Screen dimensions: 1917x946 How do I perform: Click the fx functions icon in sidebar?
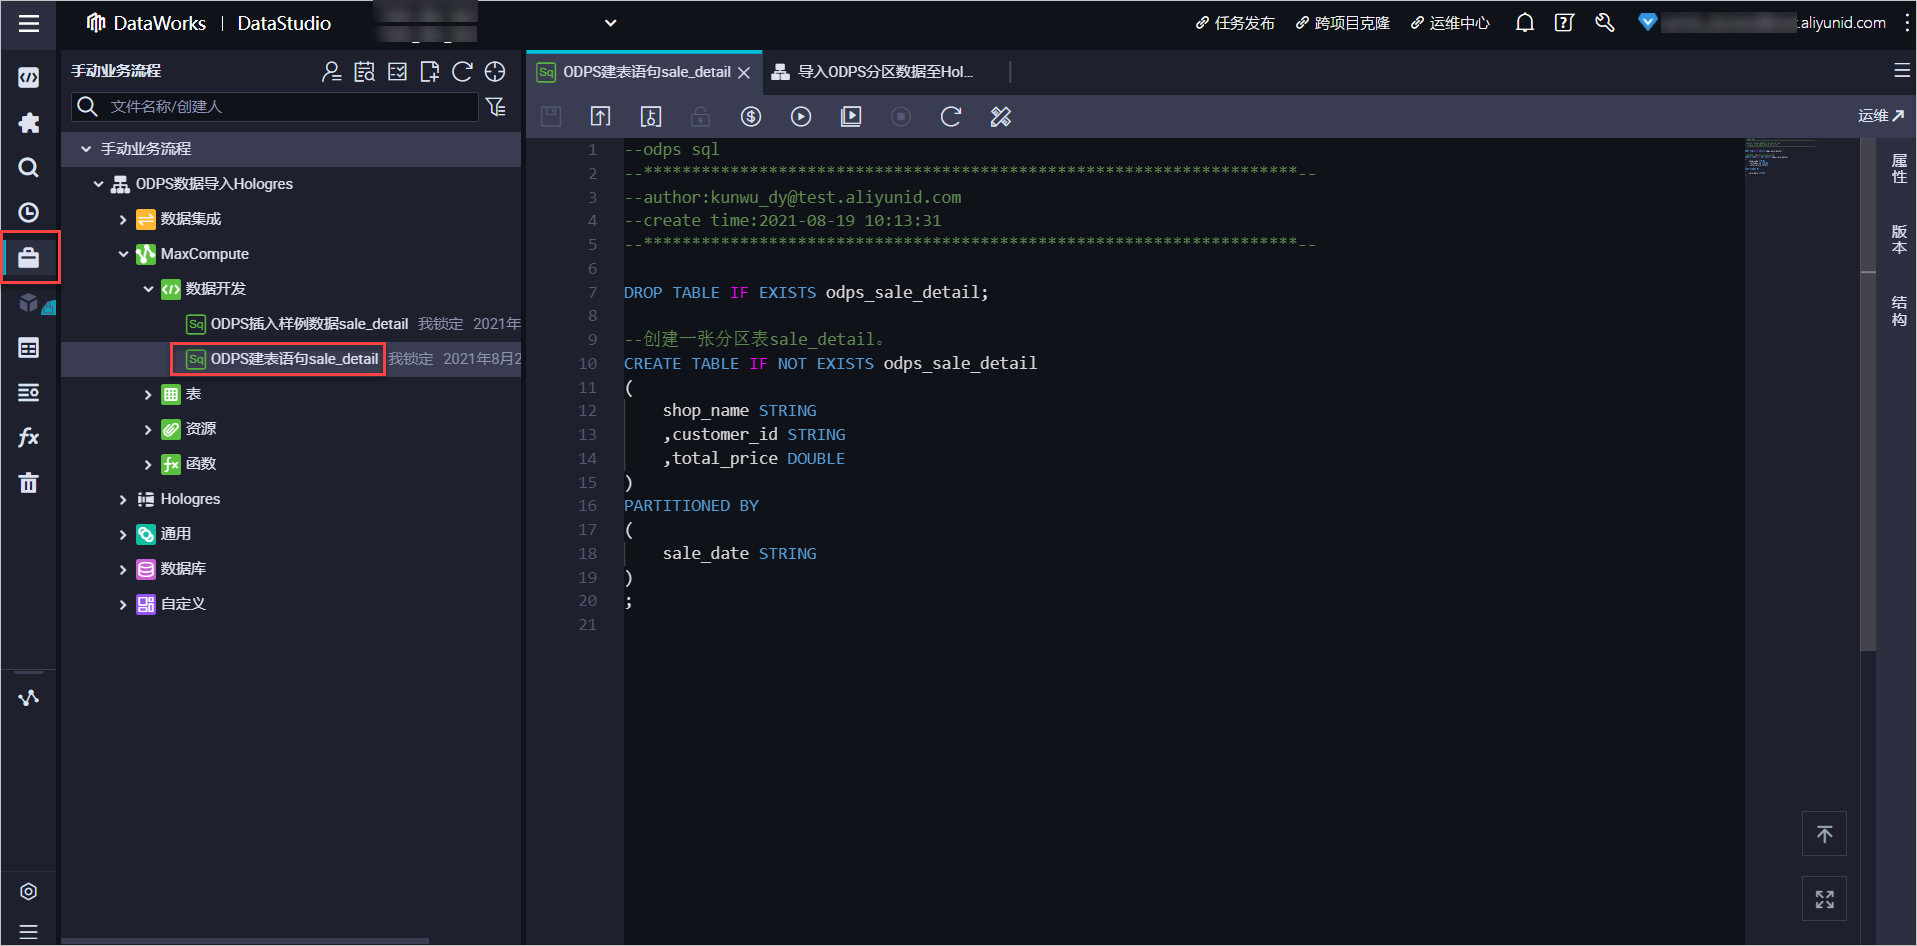(29, 437)
